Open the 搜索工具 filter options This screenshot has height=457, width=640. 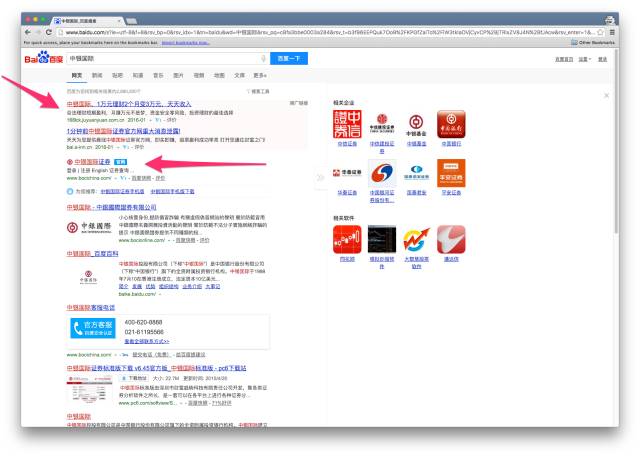tap(258, 91)
